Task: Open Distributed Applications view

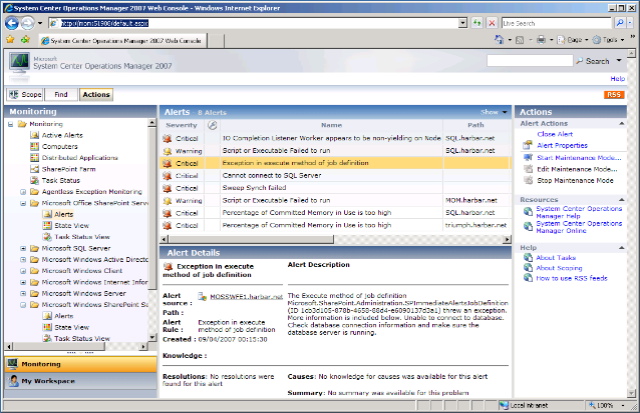Action: click(80, 158)
